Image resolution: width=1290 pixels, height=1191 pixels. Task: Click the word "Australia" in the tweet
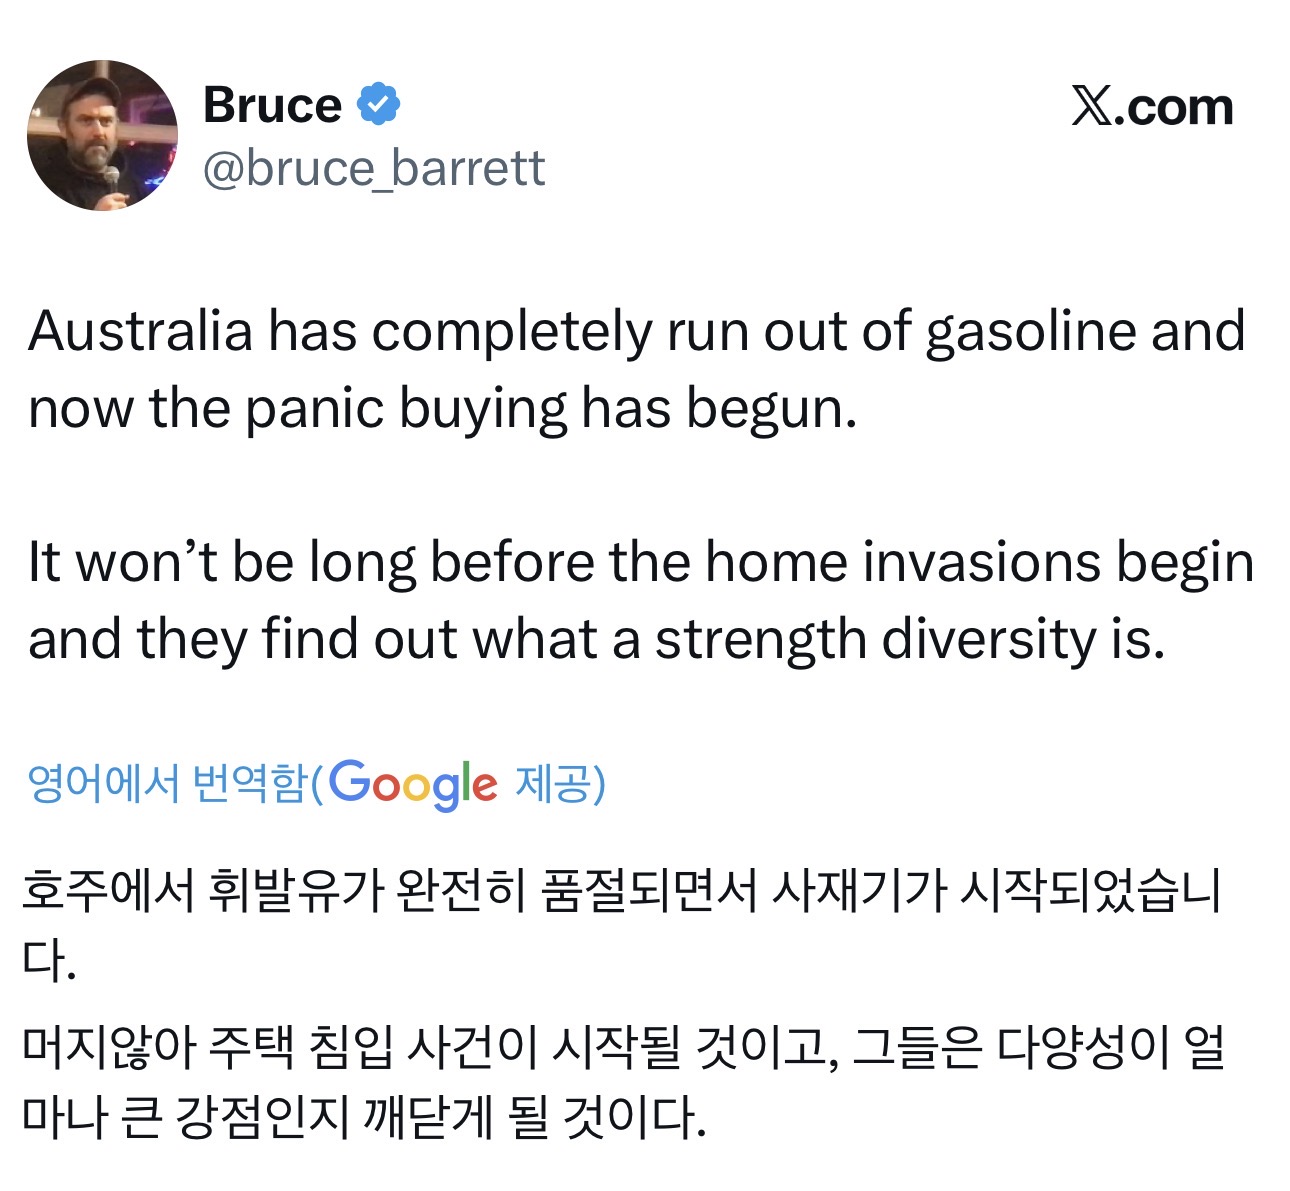tap(140, 331)
